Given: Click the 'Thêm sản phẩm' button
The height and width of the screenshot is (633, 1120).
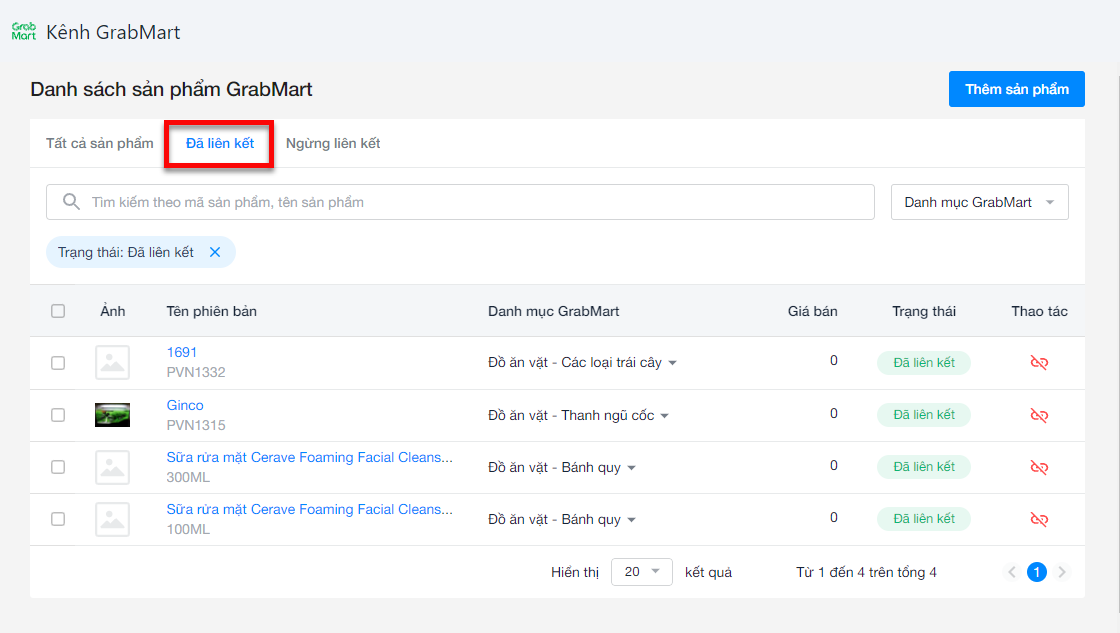Looking at the screenshot, I should [x=1016, y=89].
